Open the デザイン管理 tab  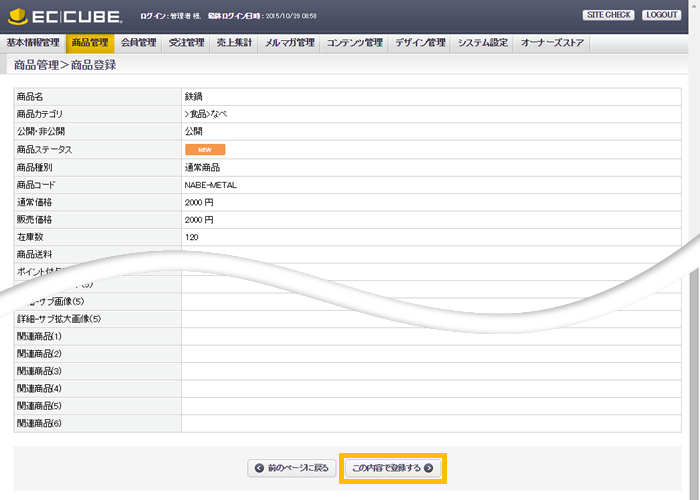coord(420,43)
